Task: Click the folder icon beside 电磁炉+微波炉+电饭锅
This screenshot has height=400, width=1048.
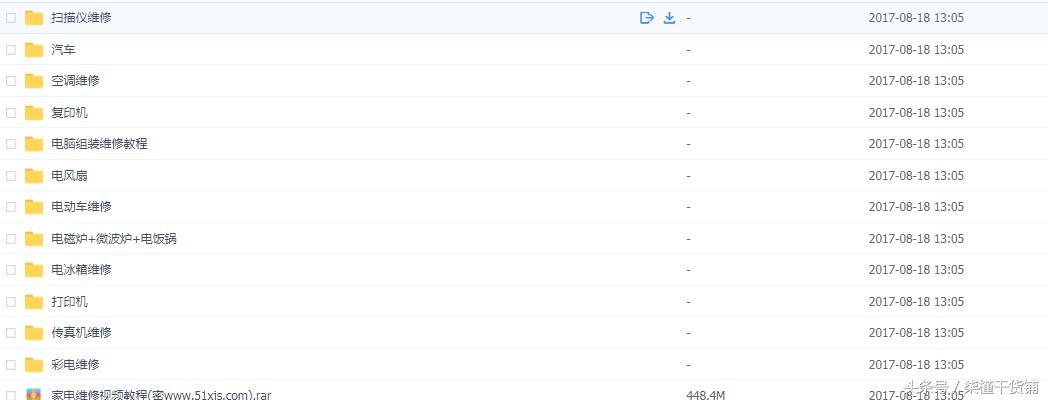Action: click(34, 238)
